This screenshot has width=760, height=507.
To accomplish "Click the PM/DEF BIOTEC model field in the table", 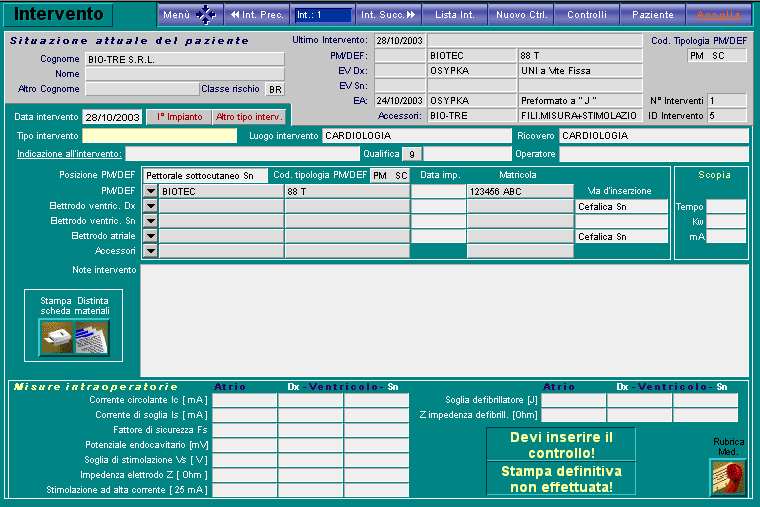I will pyautogui.click(x=222, y=191).
